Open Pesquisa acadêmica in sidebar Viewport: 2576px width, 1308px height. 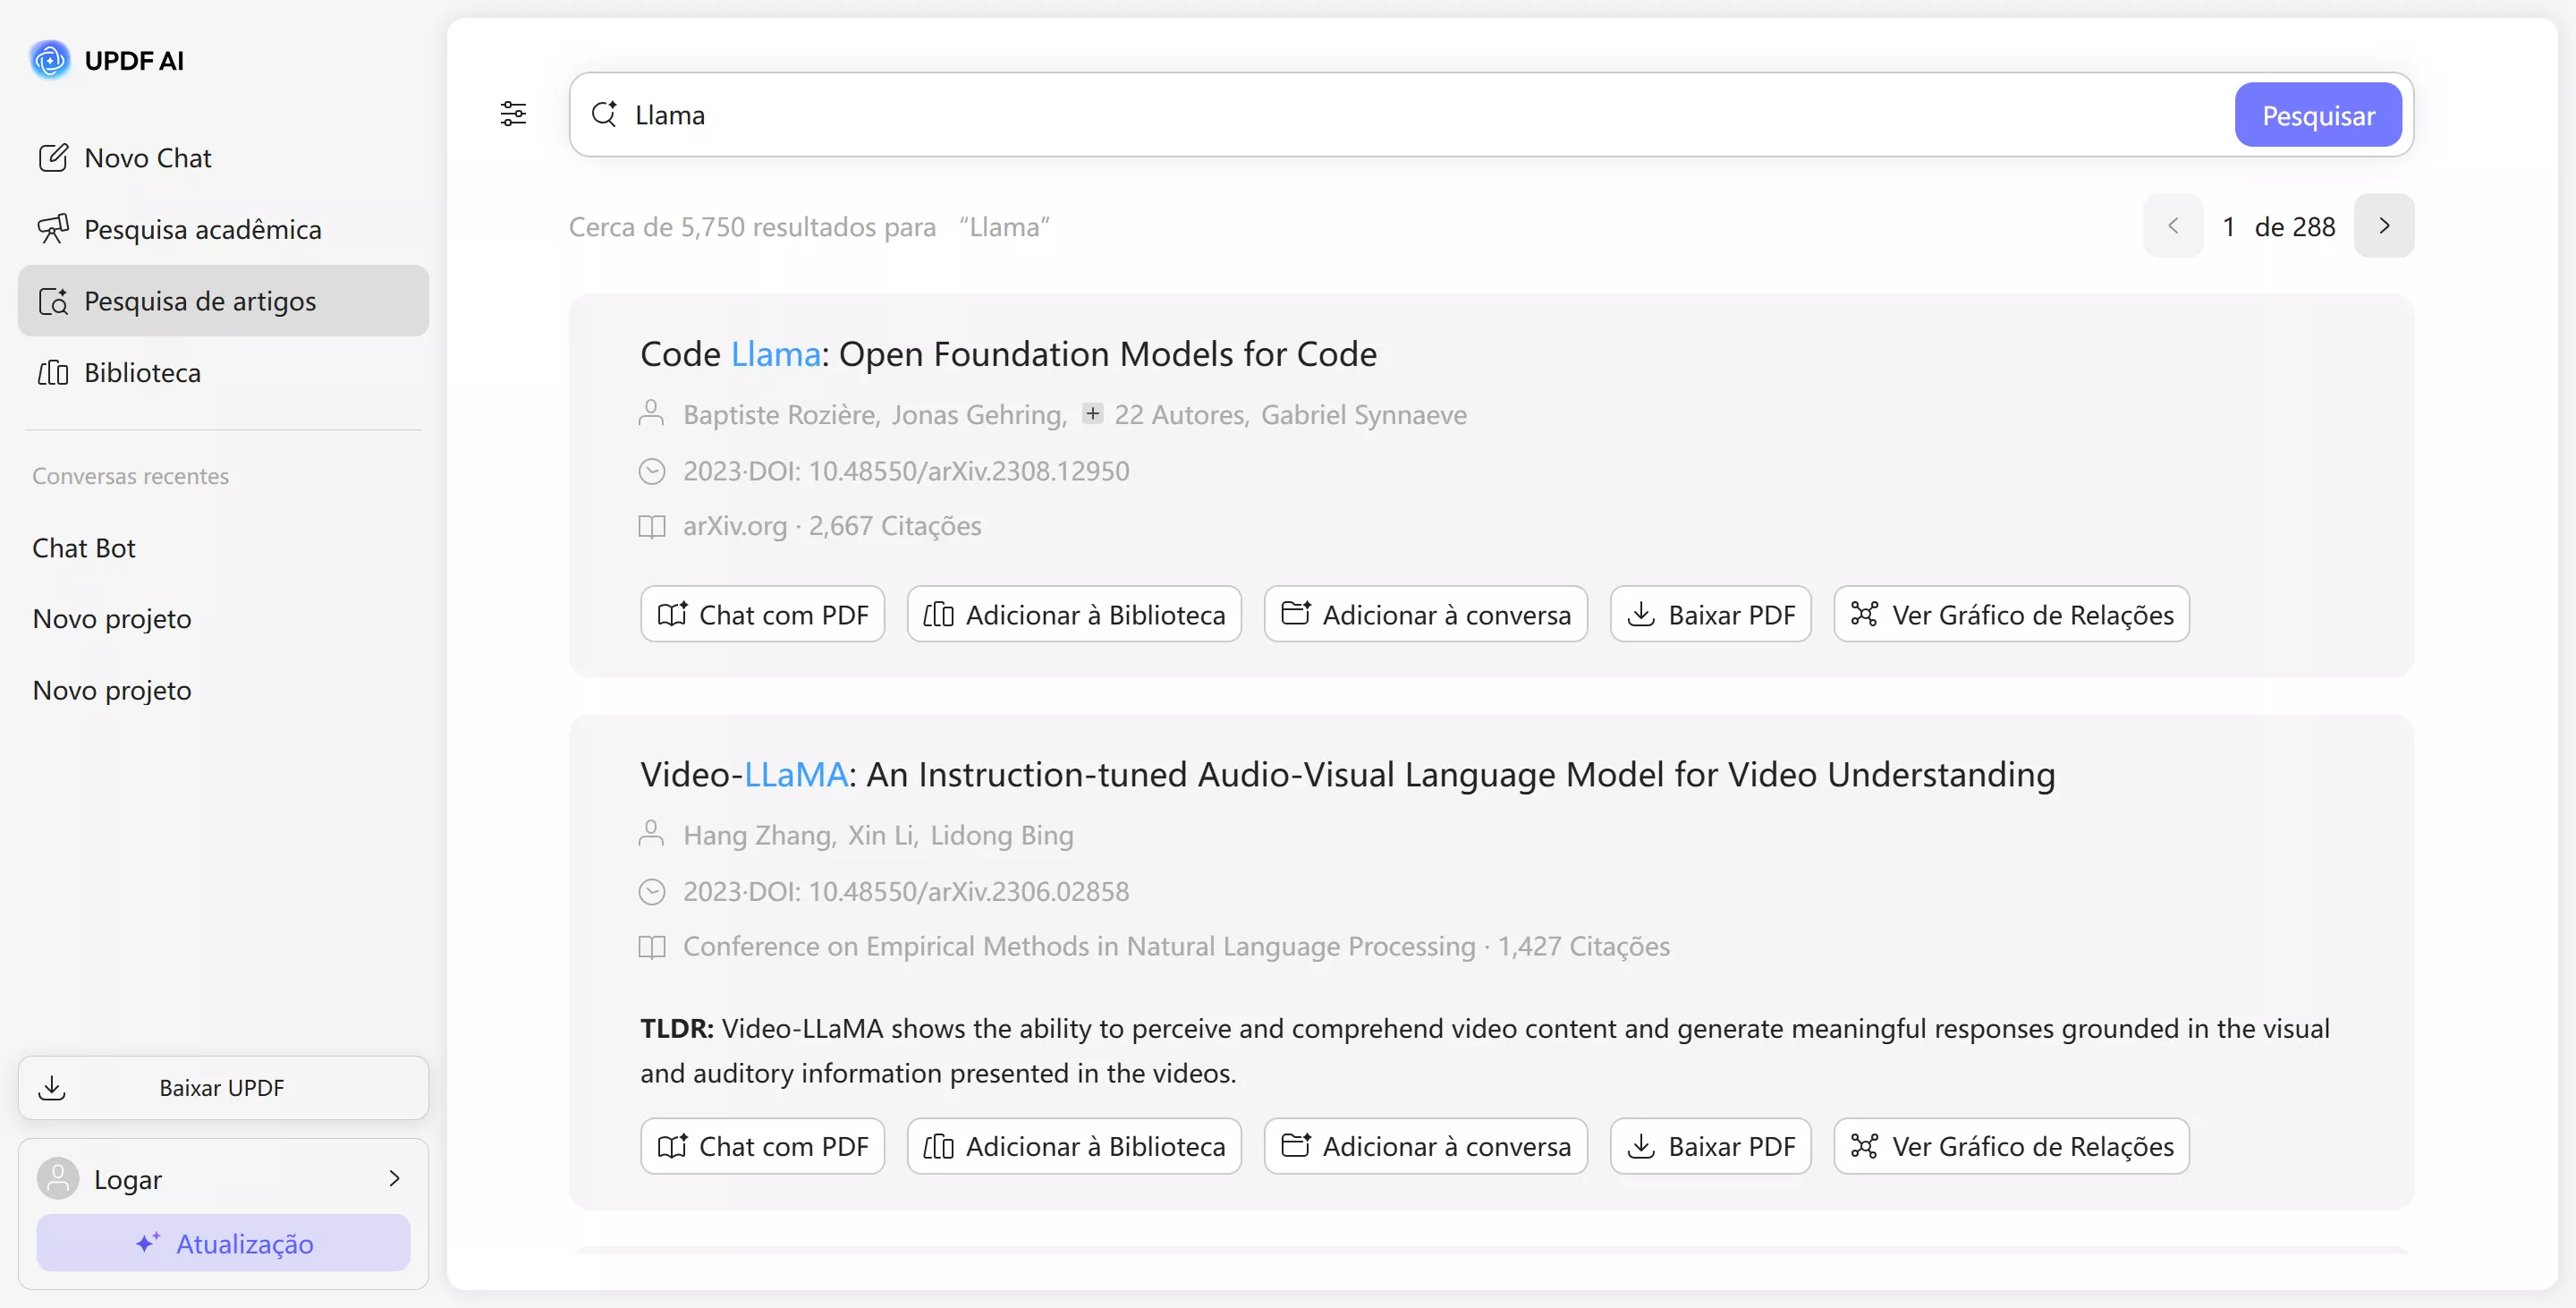pyautogui.click(x=202, y=230)
